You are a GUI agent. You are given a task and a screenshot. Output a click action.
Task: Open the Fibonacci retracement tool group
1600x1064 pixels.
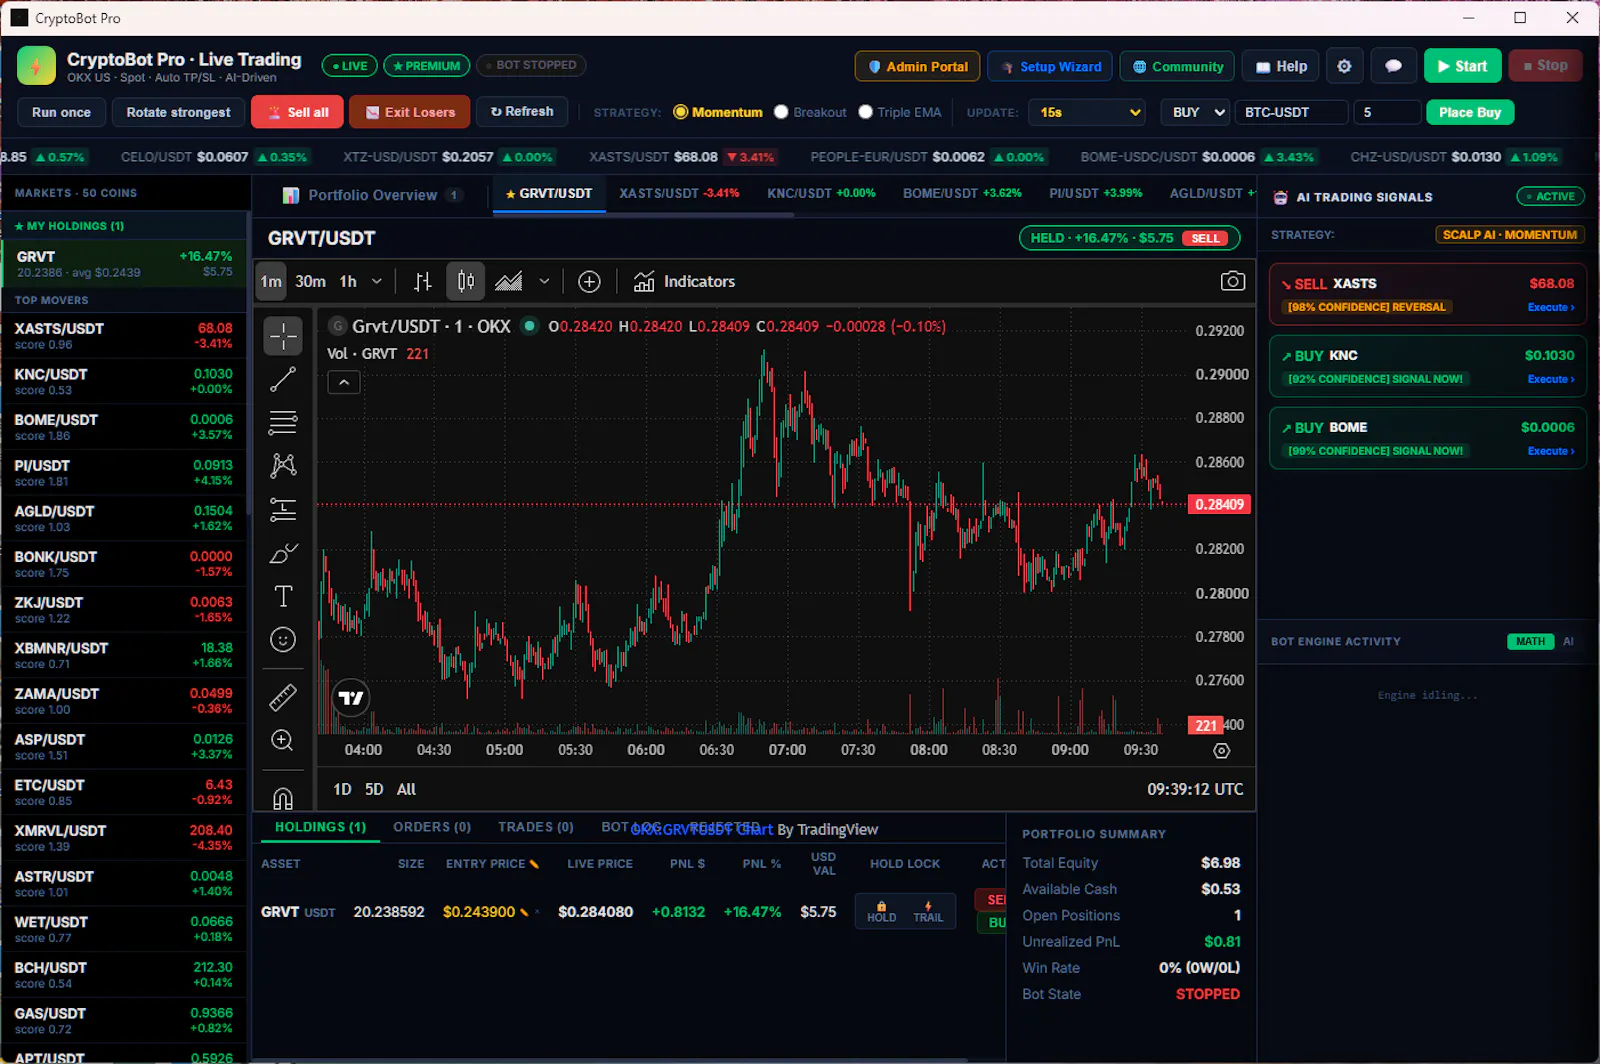point(283,422)
